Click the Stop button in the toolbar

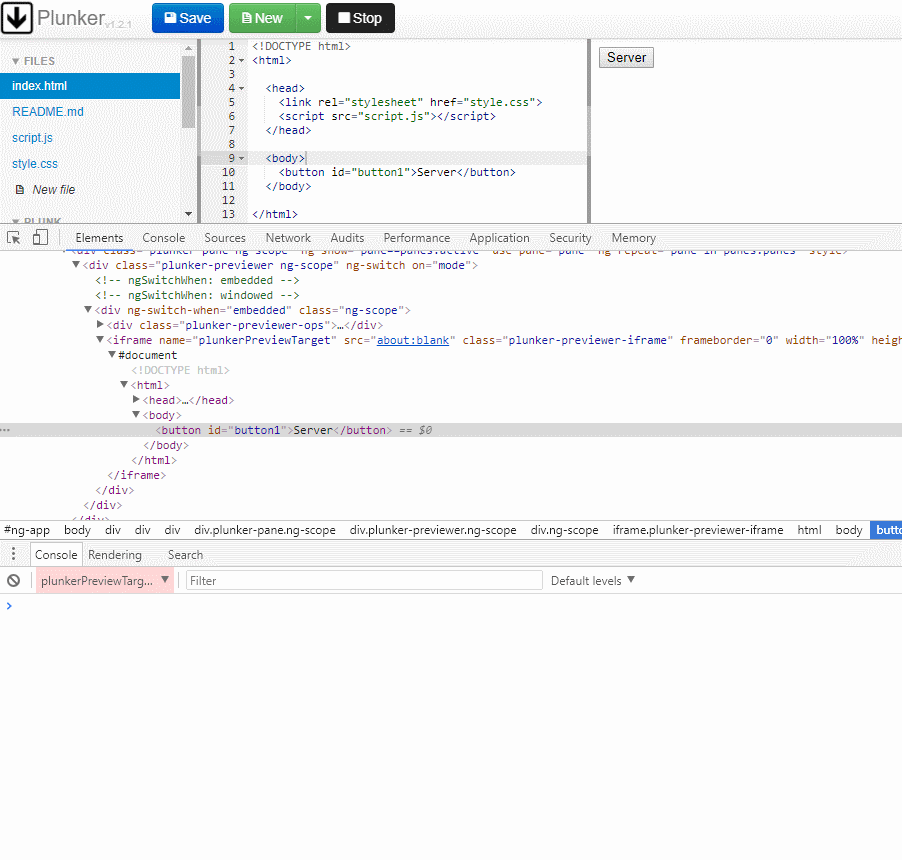coord(359,17)
